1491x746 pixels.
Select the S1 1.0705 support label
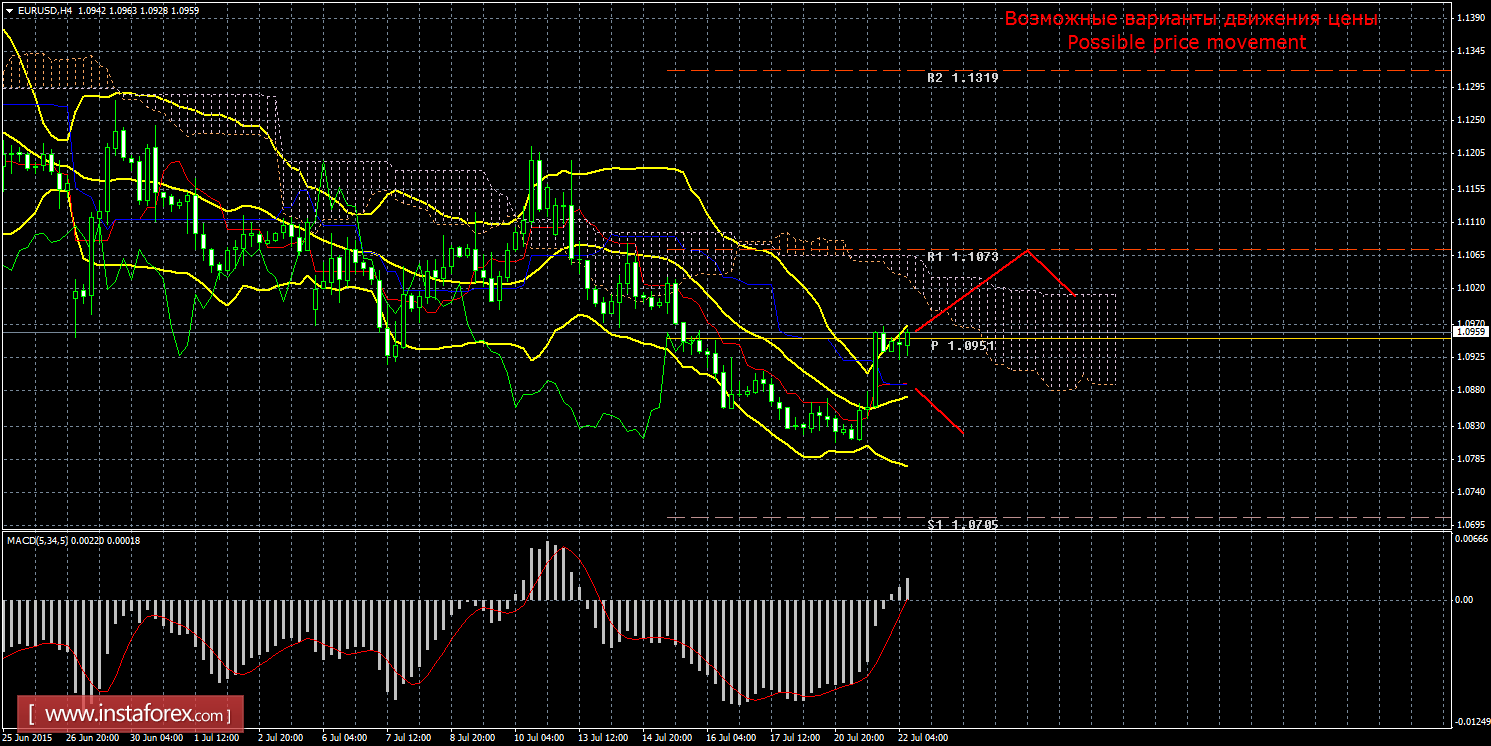[x=961, y=524]
